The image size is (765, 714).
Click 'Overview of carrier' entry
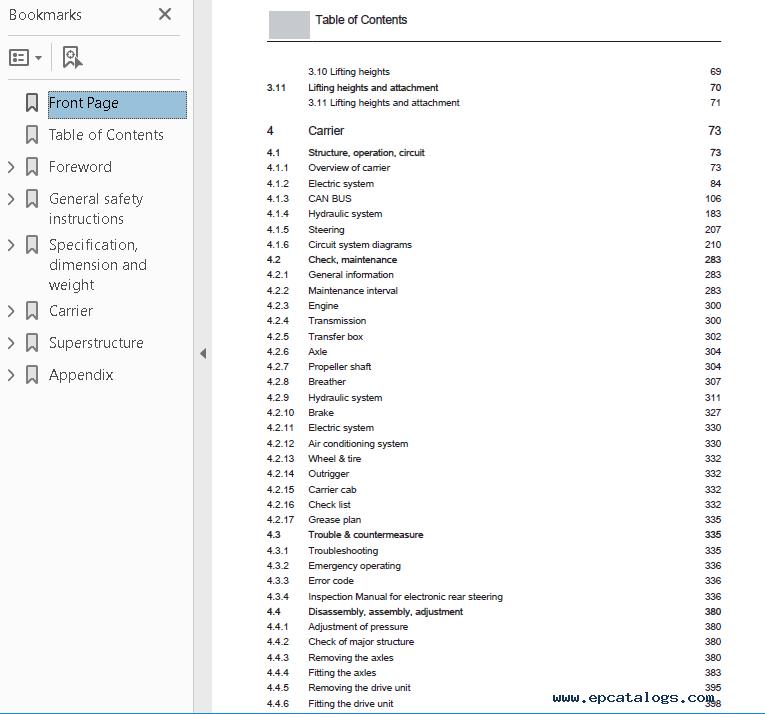tap(349, 167)
